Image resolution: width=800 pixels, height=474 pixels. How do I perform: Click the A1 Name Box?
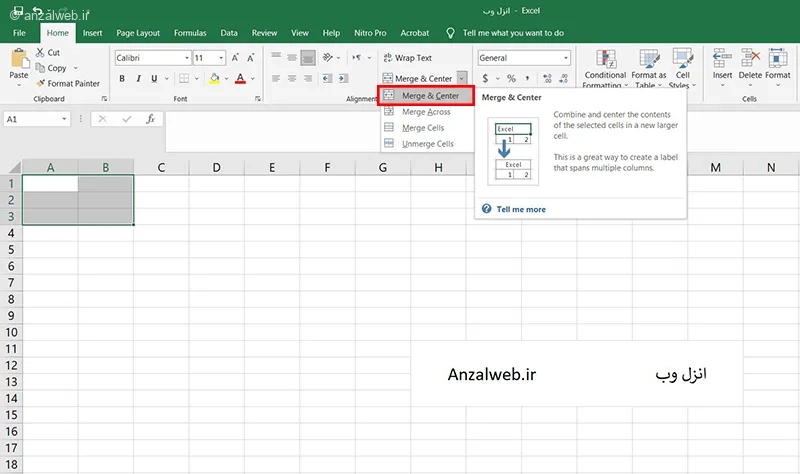pos(37,119)
